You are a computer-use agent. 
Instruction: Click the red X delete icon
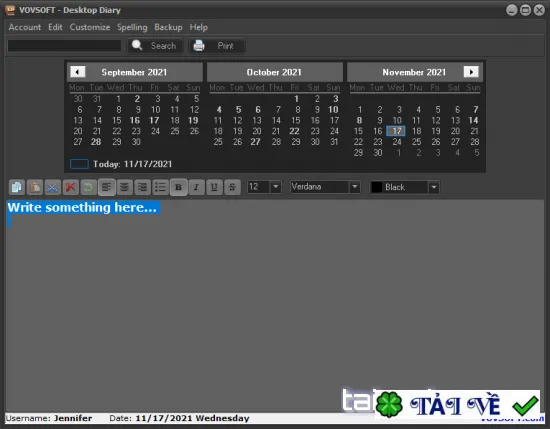71,187
